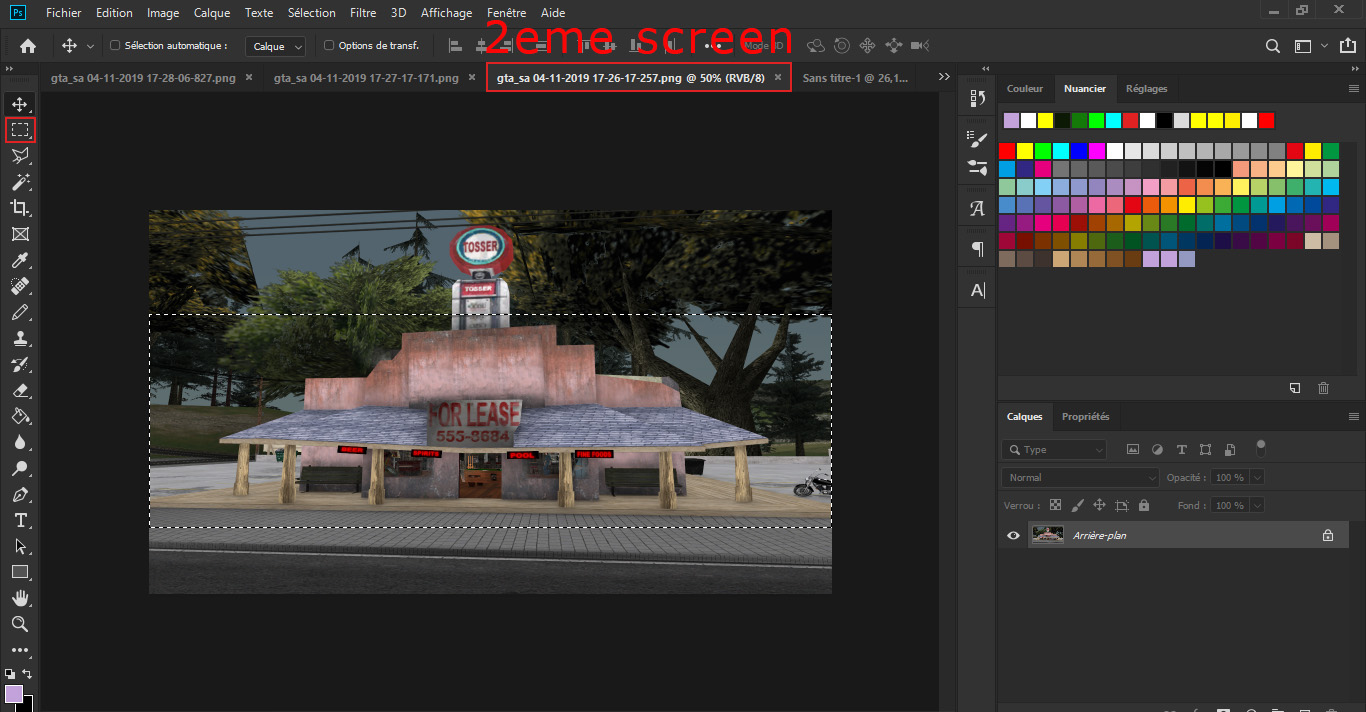
Task: Open the History panel icon
Action: tap(977, 98)
